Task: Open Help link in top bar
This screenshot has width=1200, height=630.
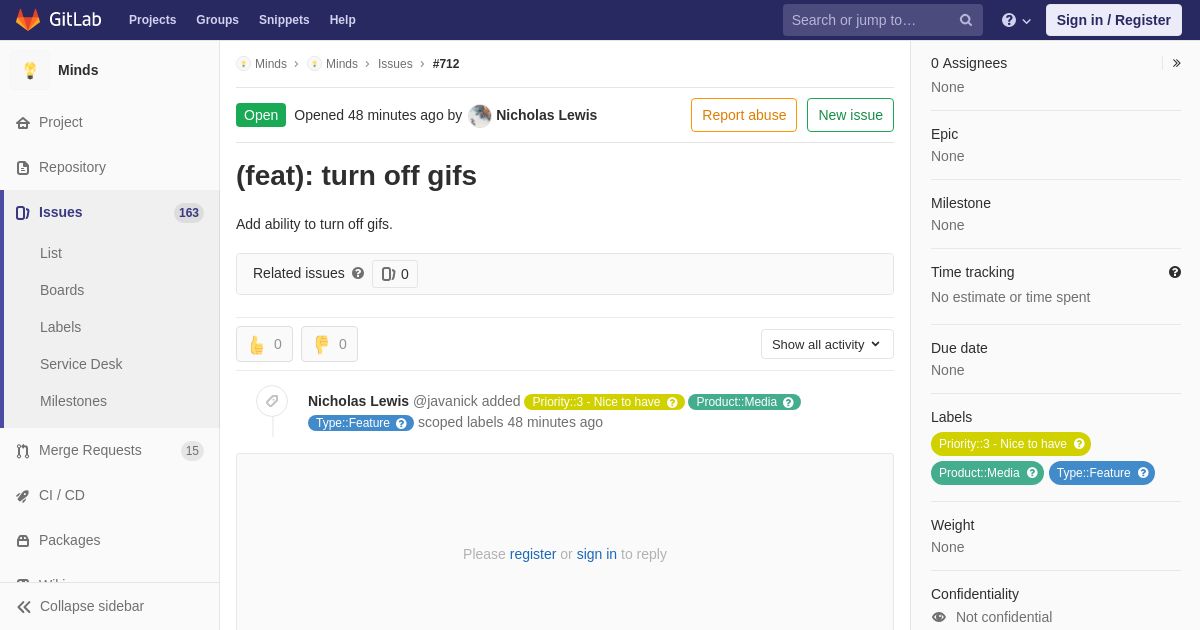Action: pyautogui.click(x=343, y=20)
